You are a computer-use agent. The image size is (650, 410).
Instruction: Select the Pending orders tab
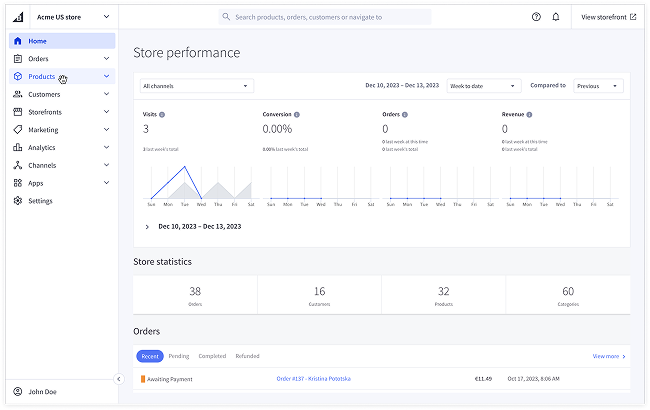[179, 356]
